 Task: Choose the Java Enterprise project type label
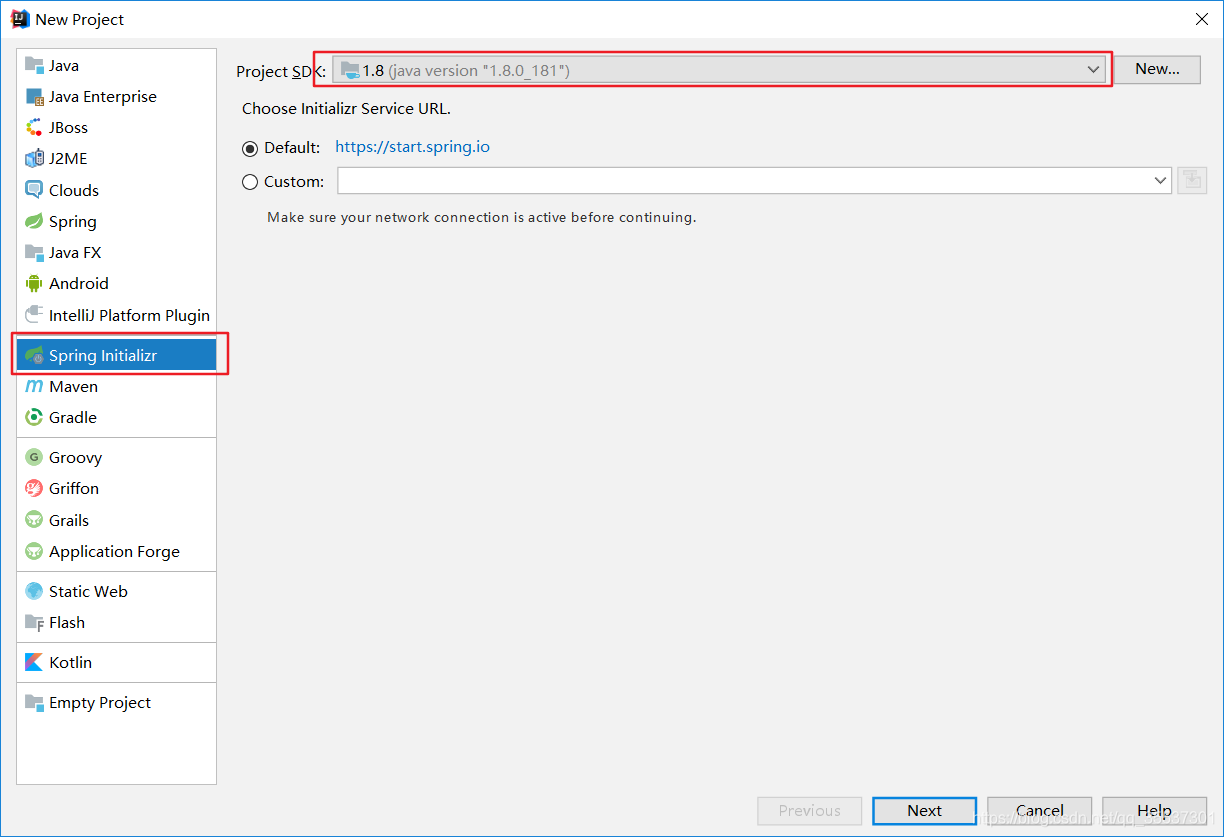click(103, 97)
